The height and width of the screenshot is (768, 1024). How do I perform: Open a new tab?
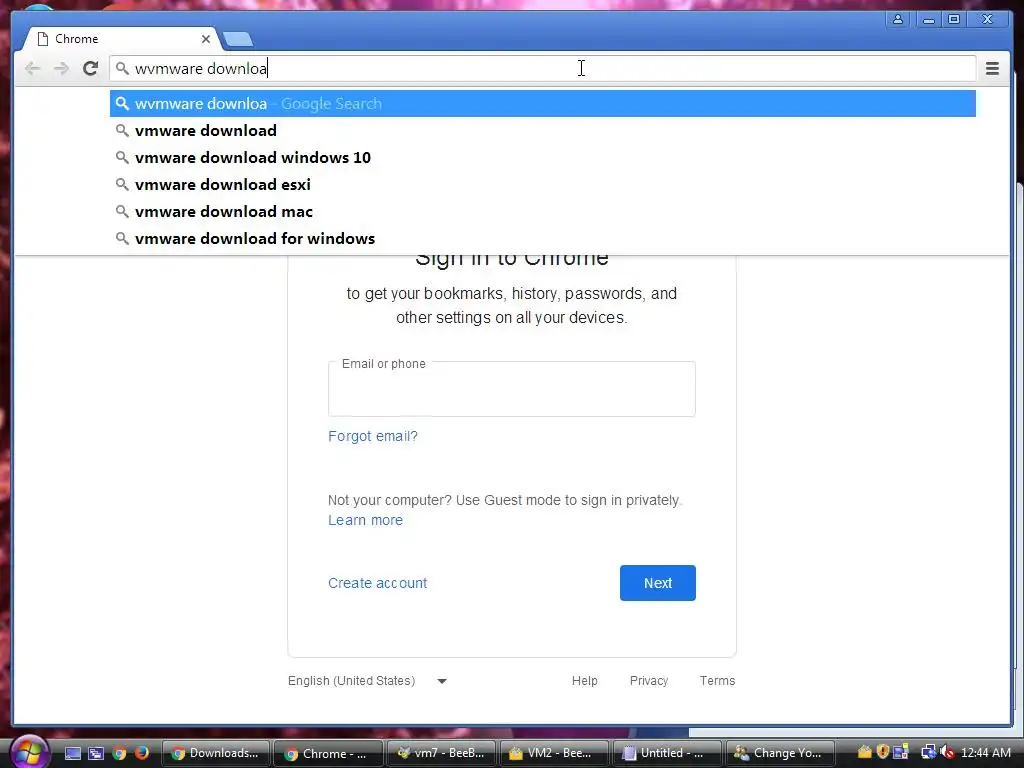(x=238, y=40)
